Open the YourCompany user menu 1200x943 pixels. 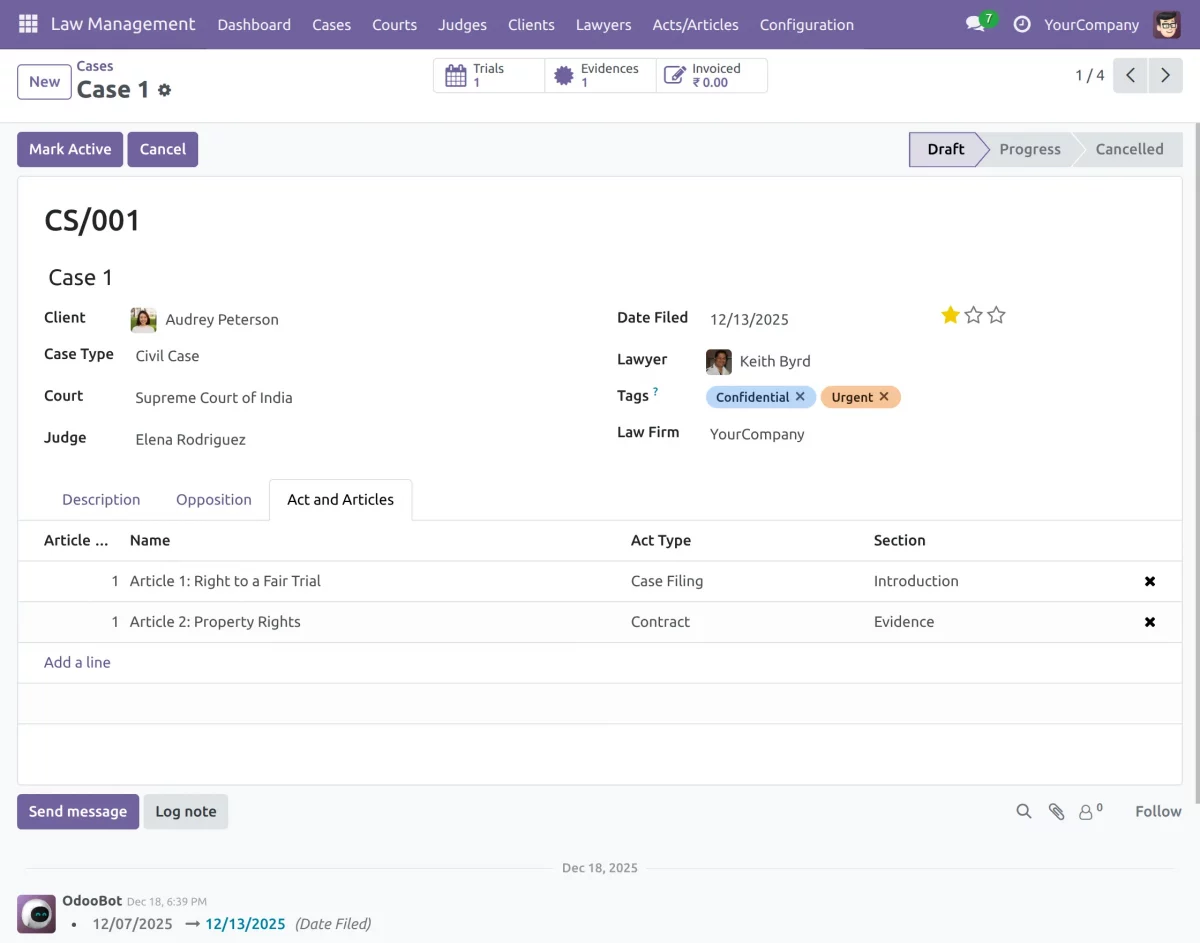(1091, 24)
